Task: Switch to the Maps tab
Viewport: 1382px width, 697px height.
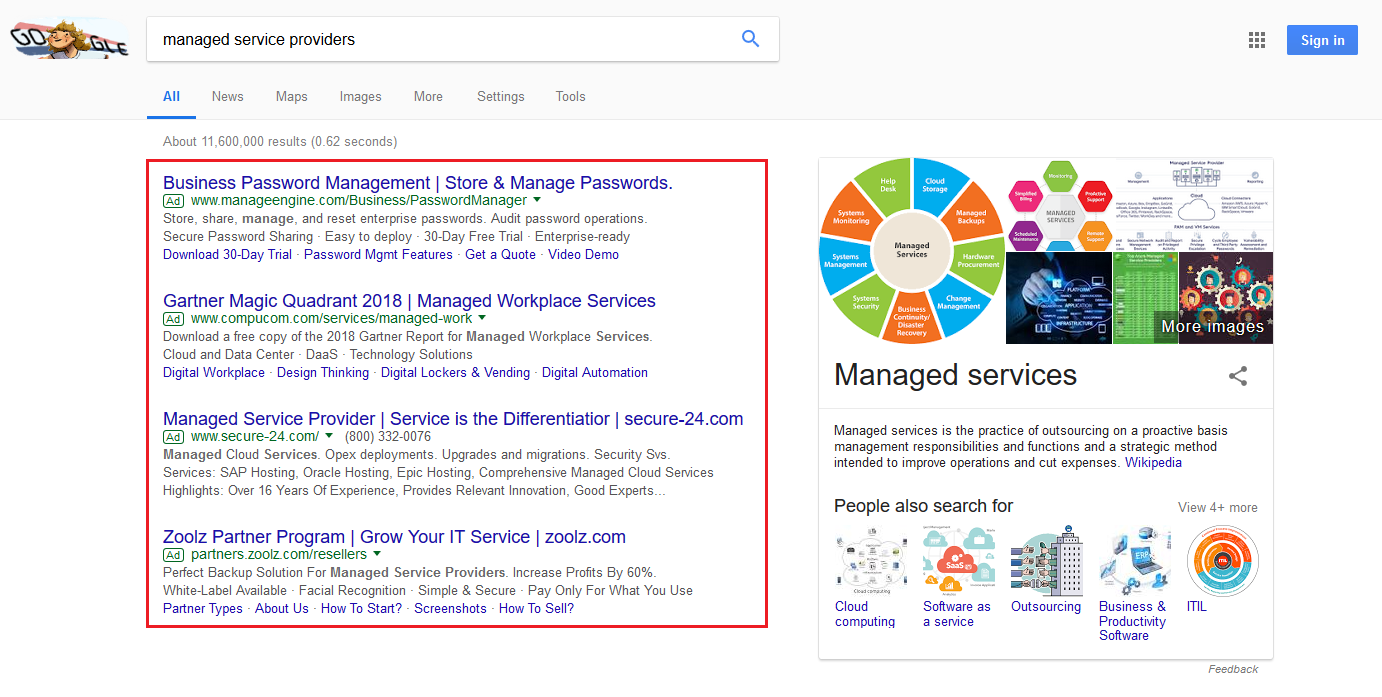Action: click(x=292, y=97)
